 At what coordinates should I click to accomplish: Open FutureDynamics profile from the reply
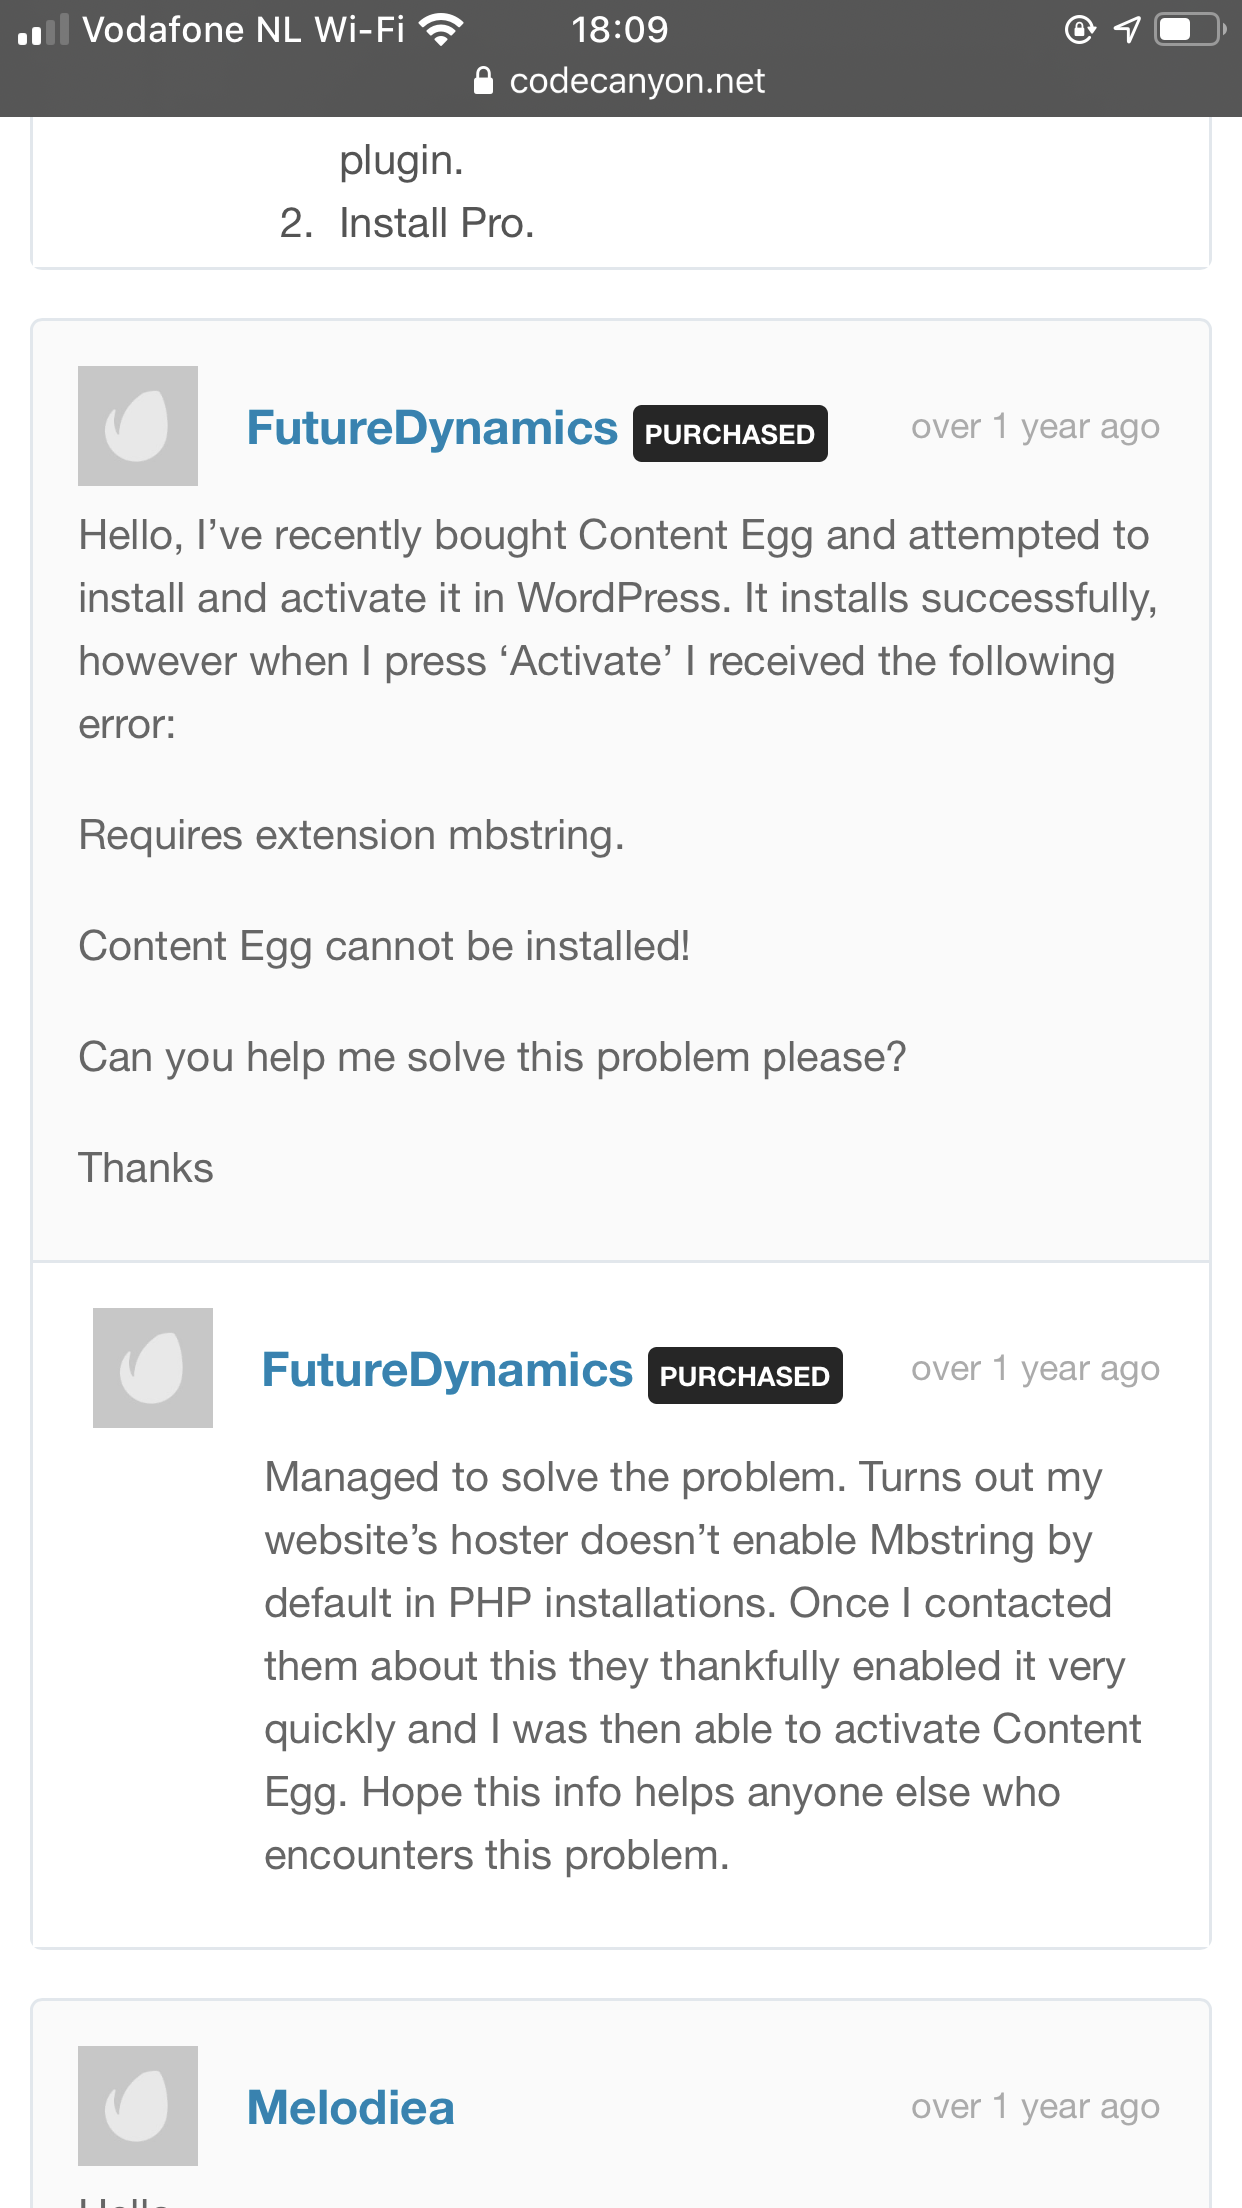(x=447, y=1370)
